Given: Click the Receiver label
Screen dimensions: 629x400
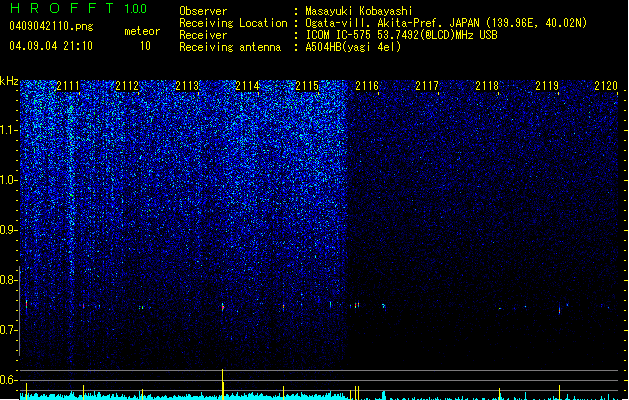Looking at the screenshot, I should pyautogui.click(x=203, y=35).
